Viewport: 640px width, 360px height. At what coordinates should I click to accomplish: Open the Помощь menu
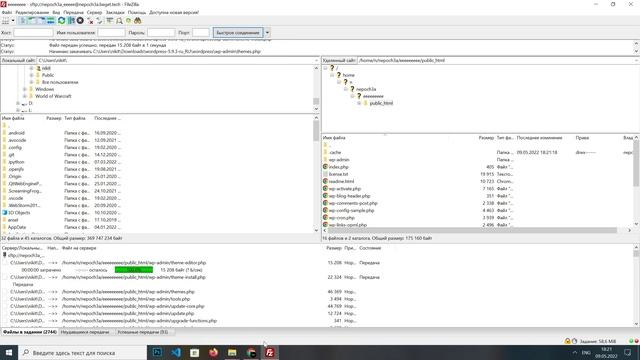tap(137, 12)
